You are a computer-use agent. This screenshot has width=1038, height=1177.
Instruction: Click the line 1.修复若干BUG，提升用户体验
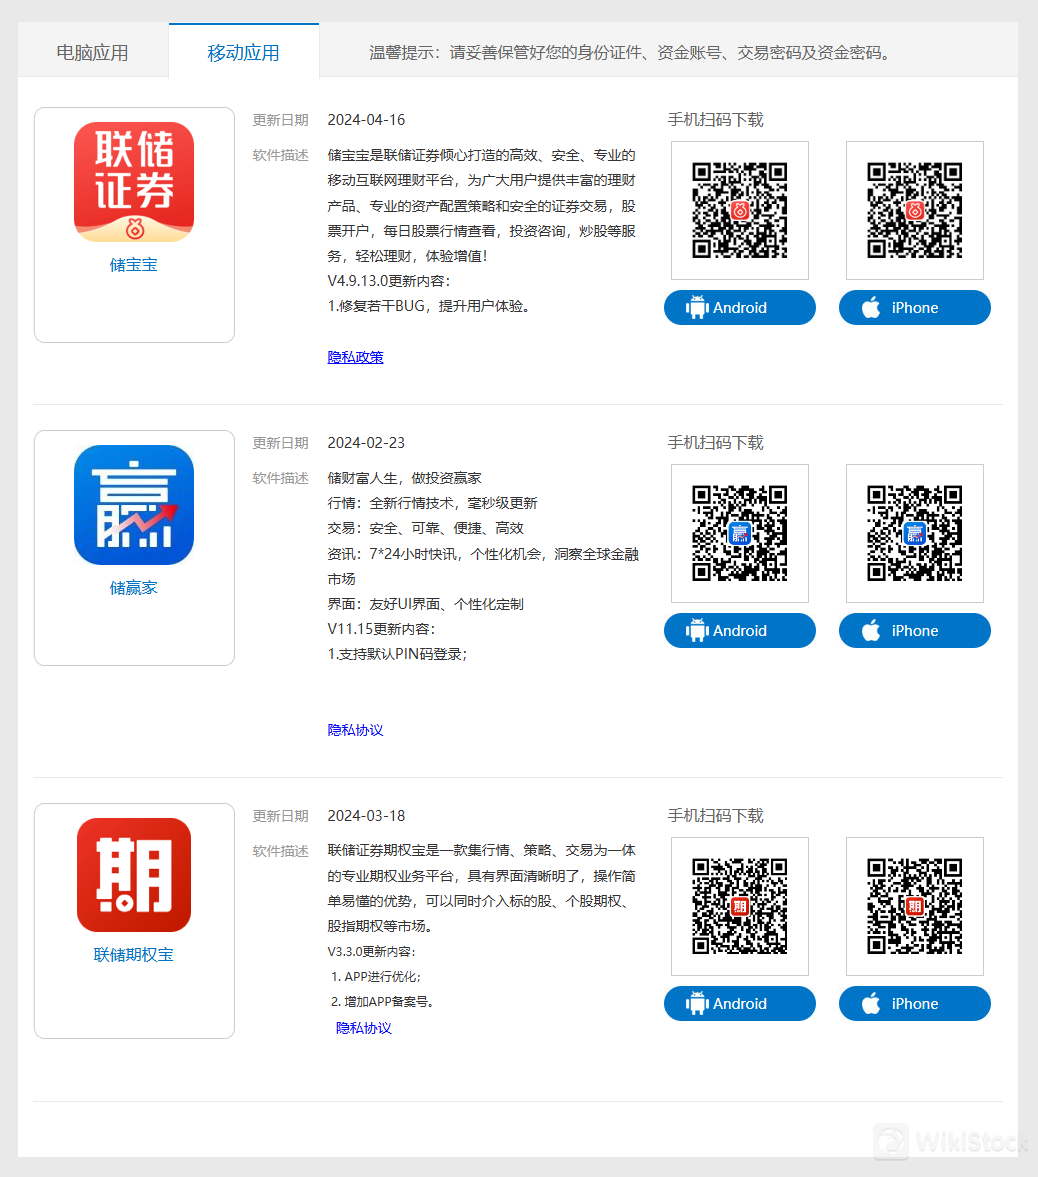(x=430, y=306)
